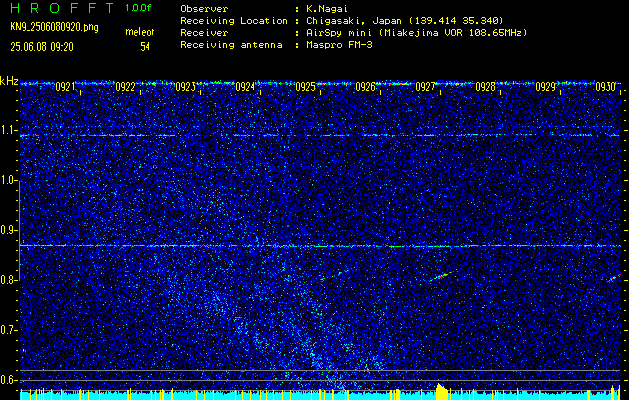This screenshot has width=629, height=400.
Task: Click the 0.7 frequency axis label
Action: (x=9, y=330)
